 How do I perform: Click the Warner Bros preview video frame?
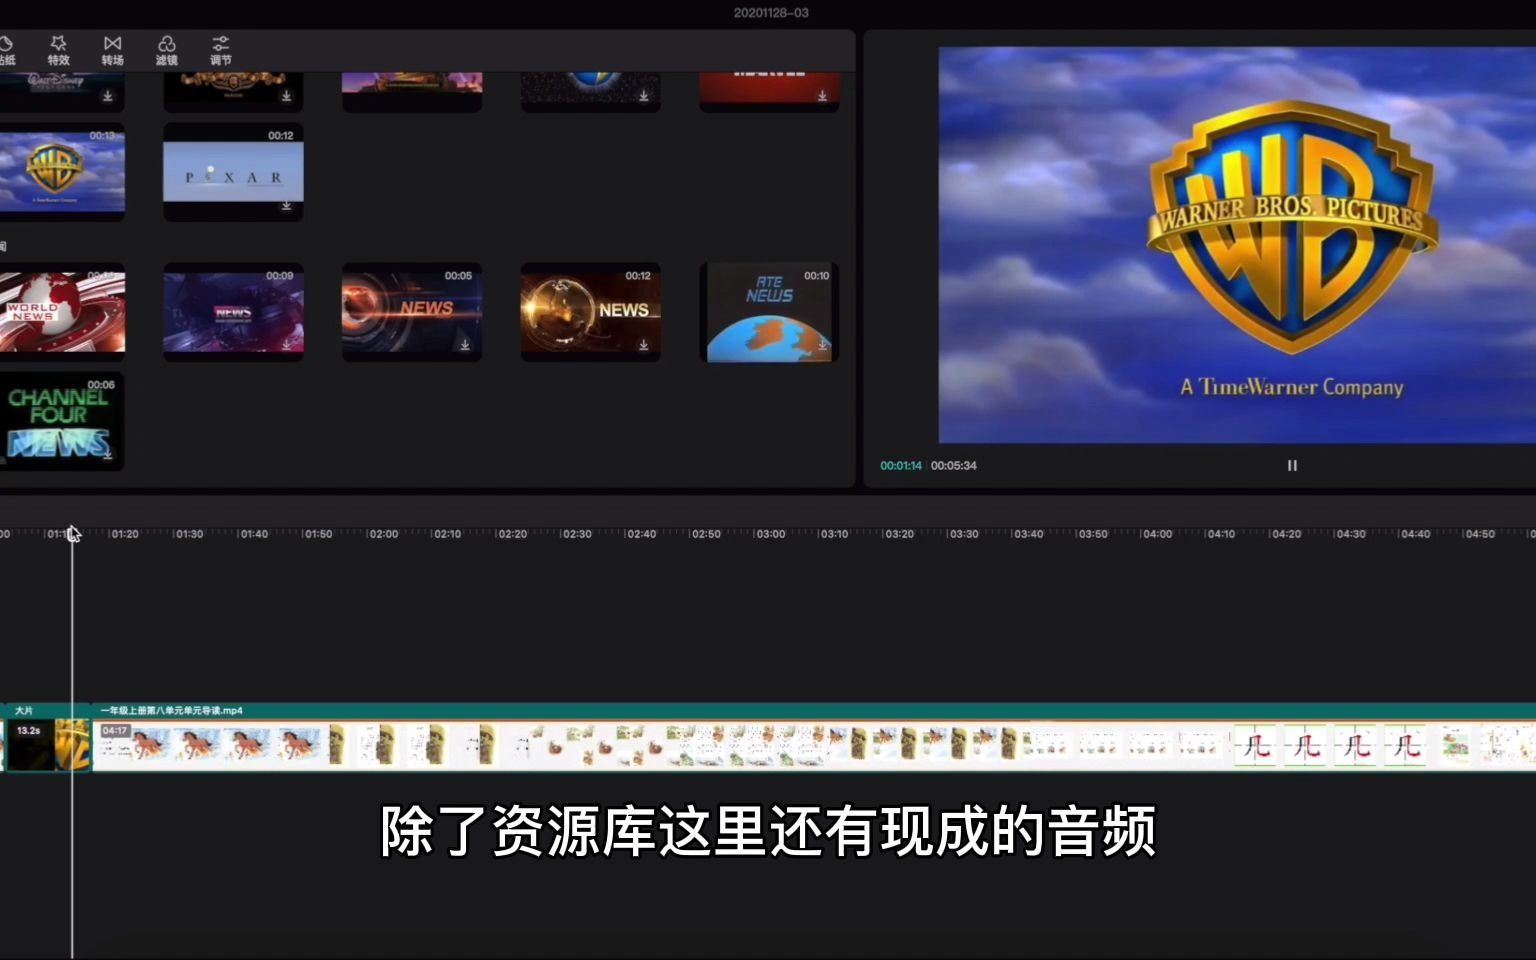(1237, 245)
